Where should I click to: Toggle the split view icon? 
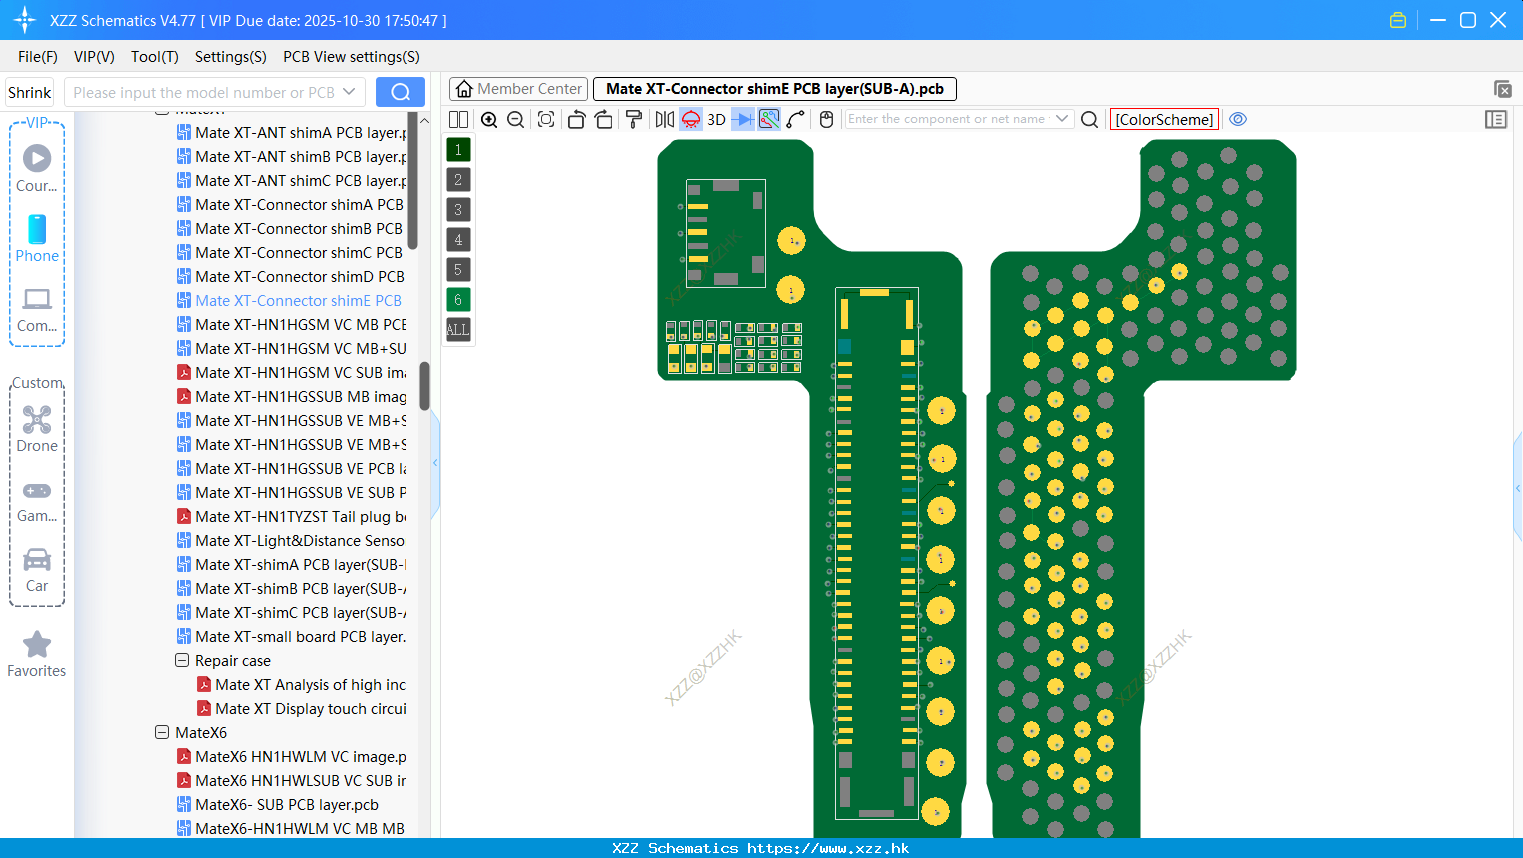click(x=458, y=119)
